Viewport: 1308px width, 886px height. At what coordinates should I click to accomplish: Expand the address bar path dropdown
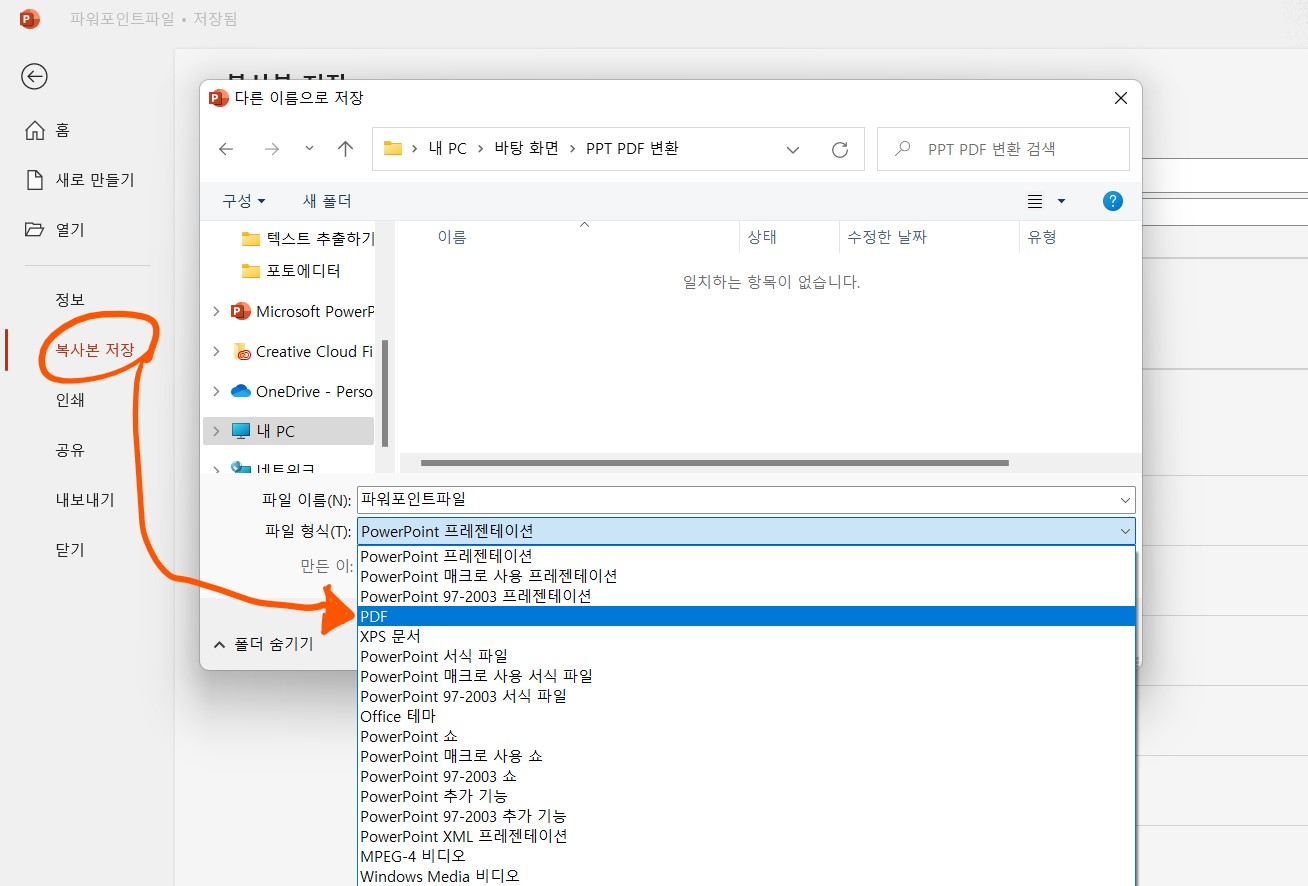(x=793, y=150)
